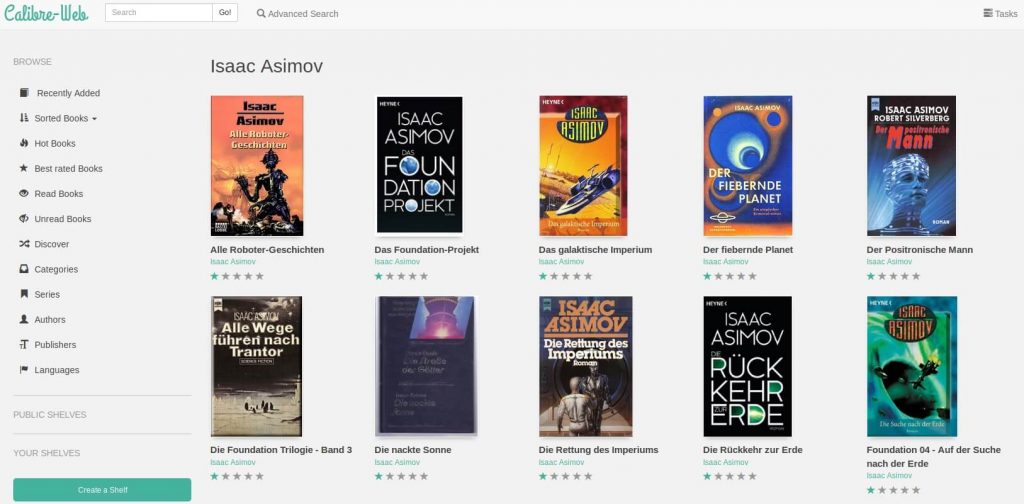
Task: Open Die Rückkehr zur Erde title link
Action: (752, 450)
